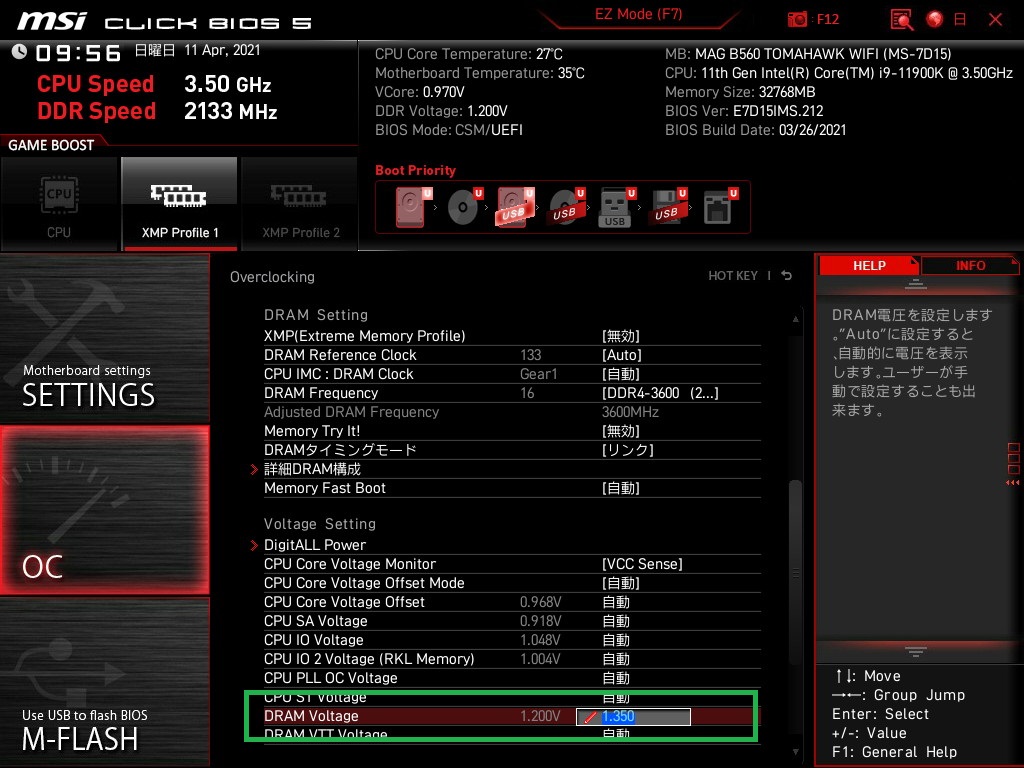This screenshot has height=768, width=1024.
Task: Select the CD/DVD drive boot device icon
Action: [x=464, y=207]
